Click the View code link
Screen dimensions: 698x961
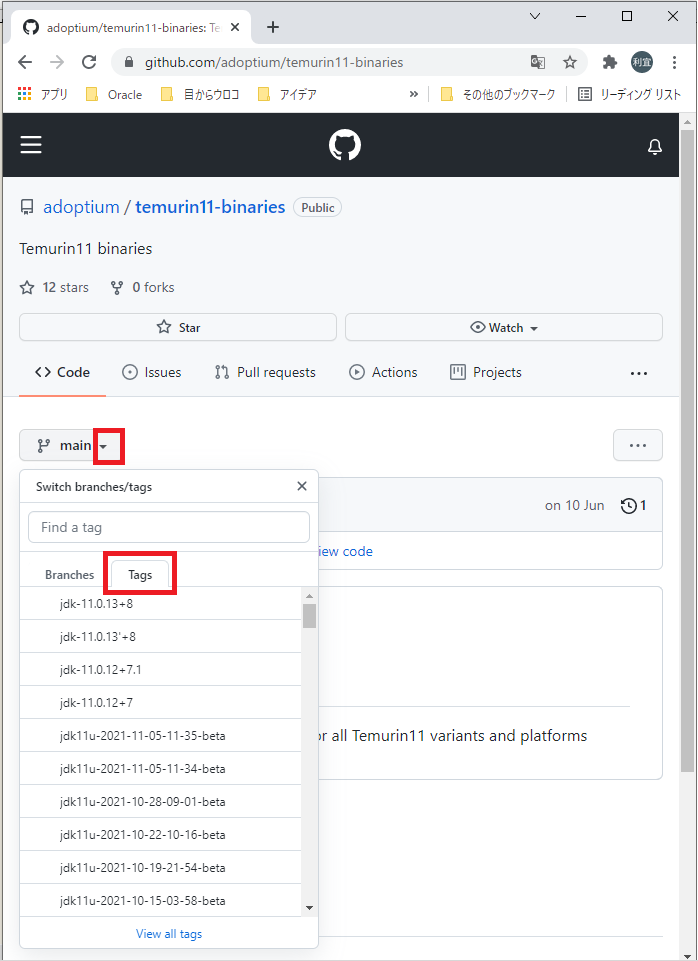click(344, 552)
